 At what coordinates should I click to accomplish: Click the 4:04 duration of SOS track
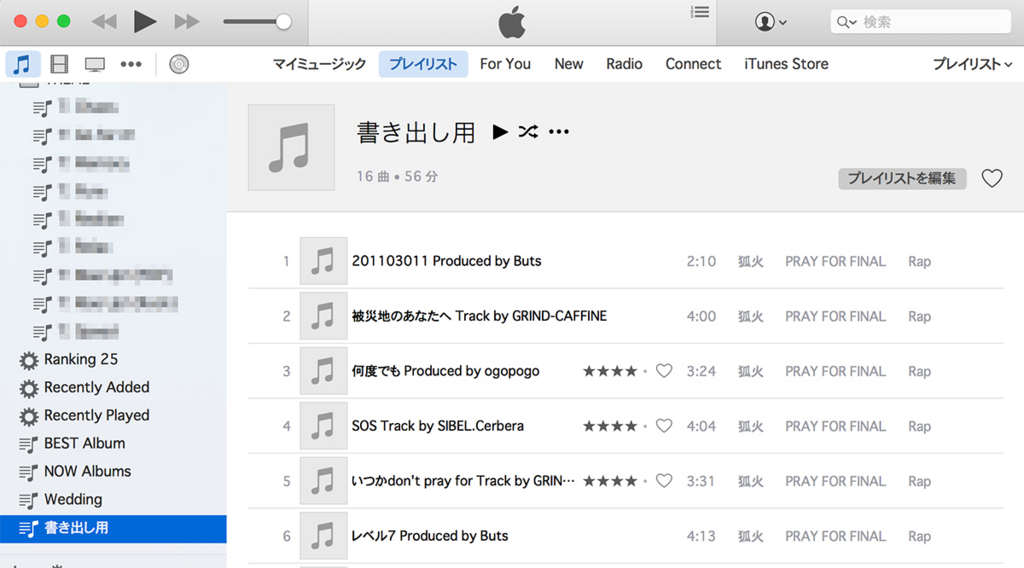pyautogui.click(x=701, y=426)
